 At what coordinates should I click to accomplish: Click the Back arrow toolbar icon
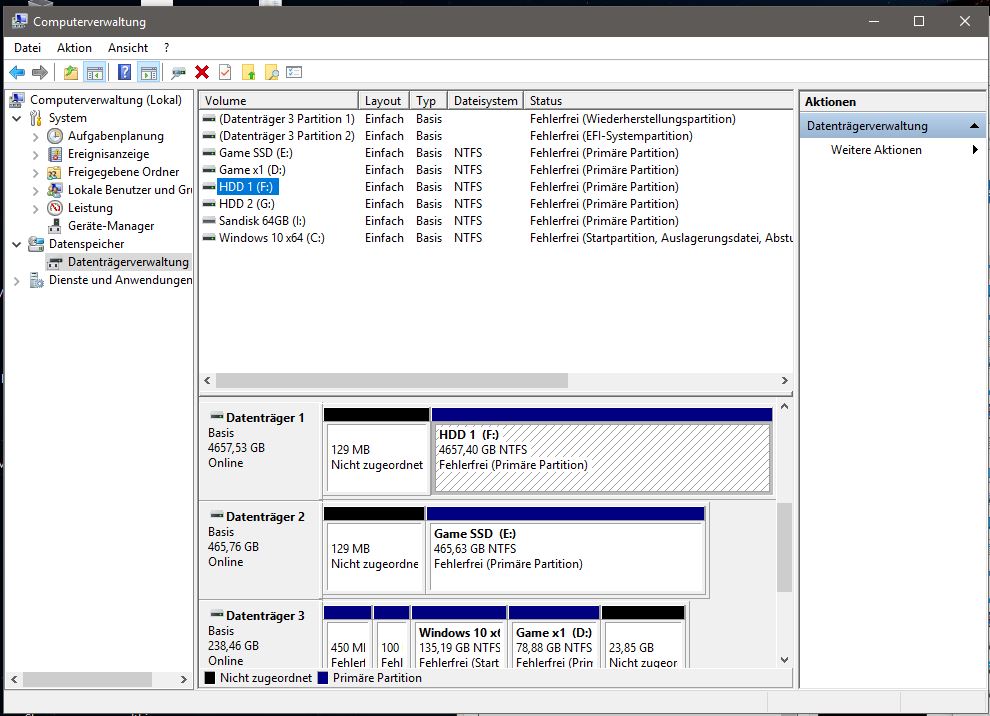(17, 73)
